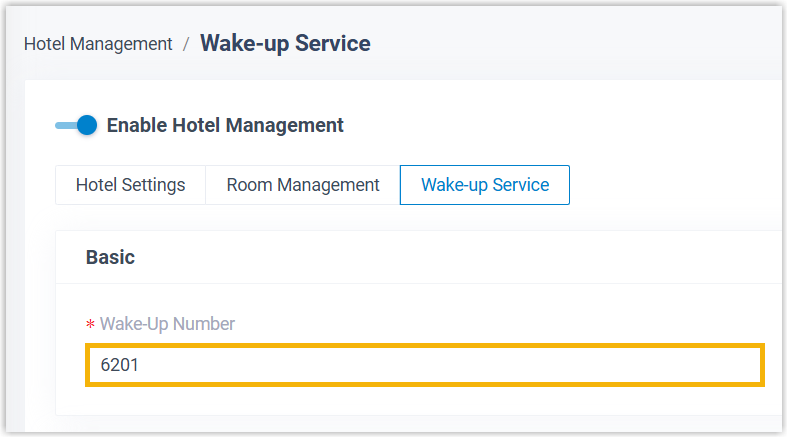This screenshot has width=788, height=438.
Task: Click the breadcrumb slash separator
Action: (x=185, y=44)
